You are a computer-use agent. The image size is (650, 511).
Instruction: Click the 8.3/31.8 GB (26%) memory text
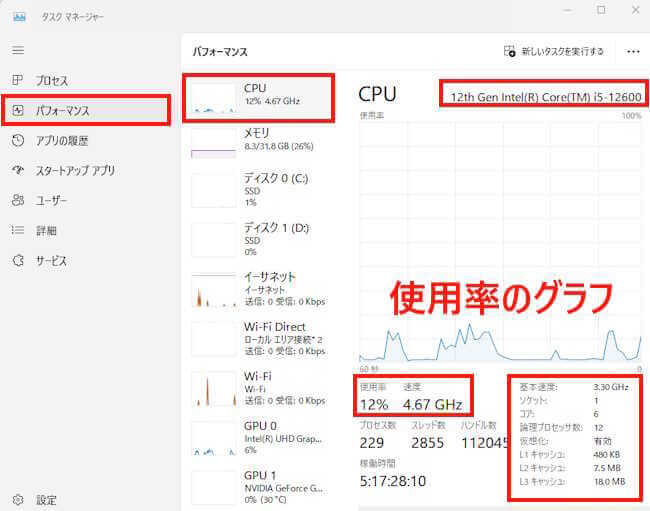click(279, 146)
